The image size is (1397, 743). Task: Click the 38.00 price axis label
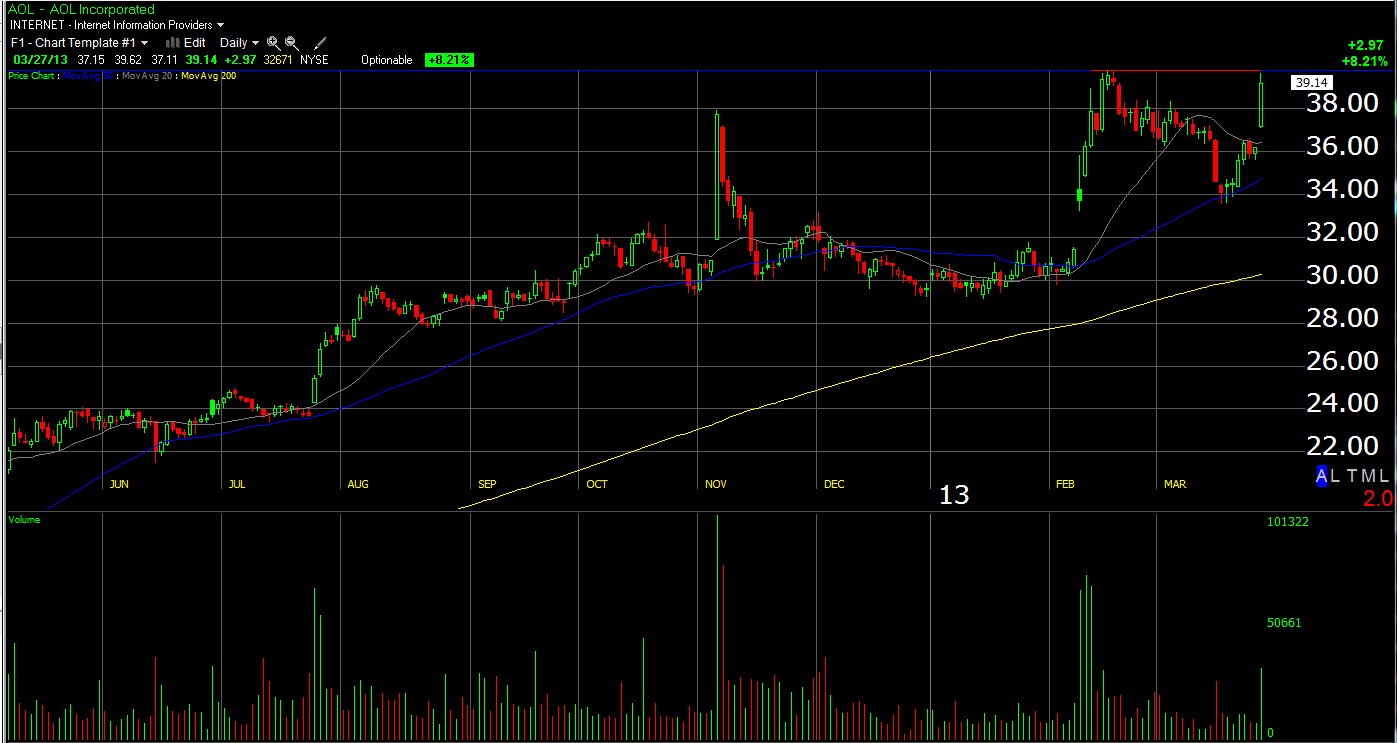click(x=1343, y=103)
